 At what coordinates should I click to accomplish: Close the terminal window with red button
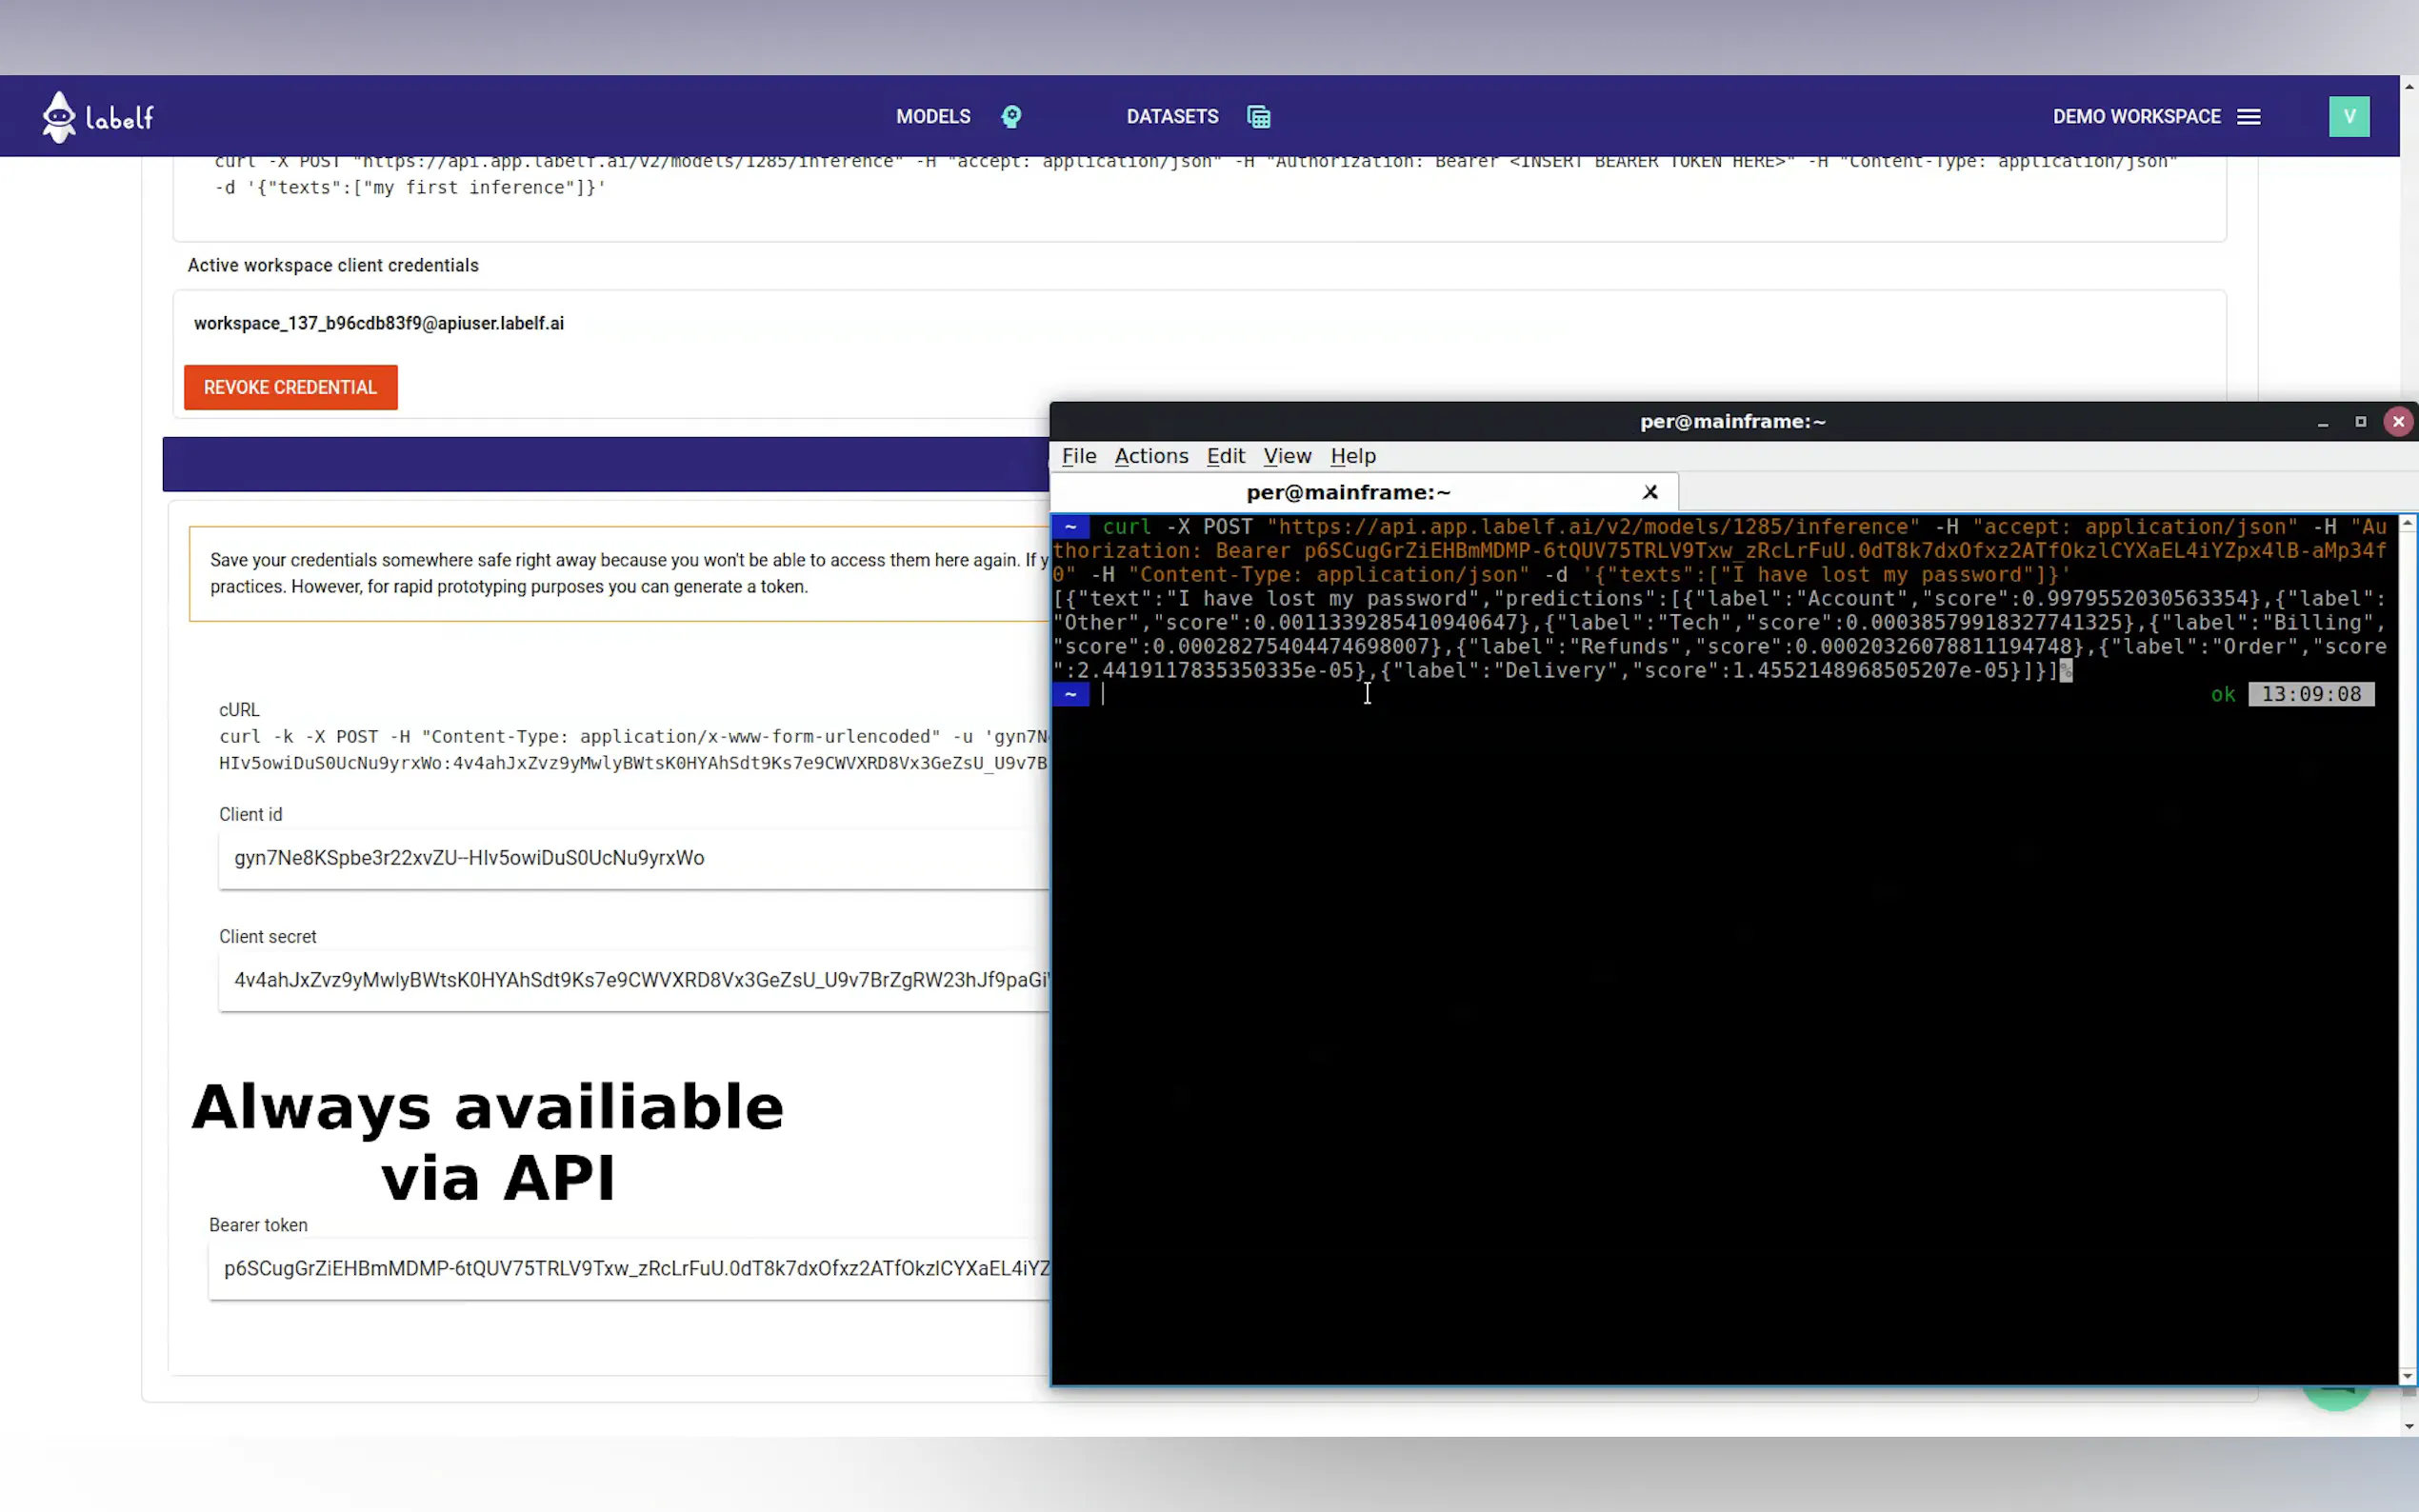(2397, 422)
